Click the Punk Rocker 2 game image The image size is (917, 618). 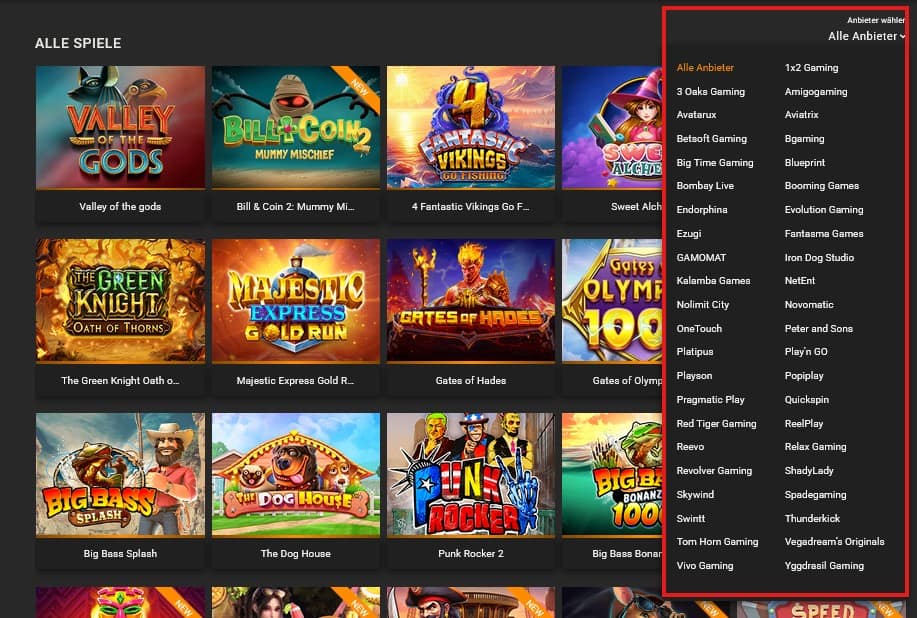(x=470, y=474)
